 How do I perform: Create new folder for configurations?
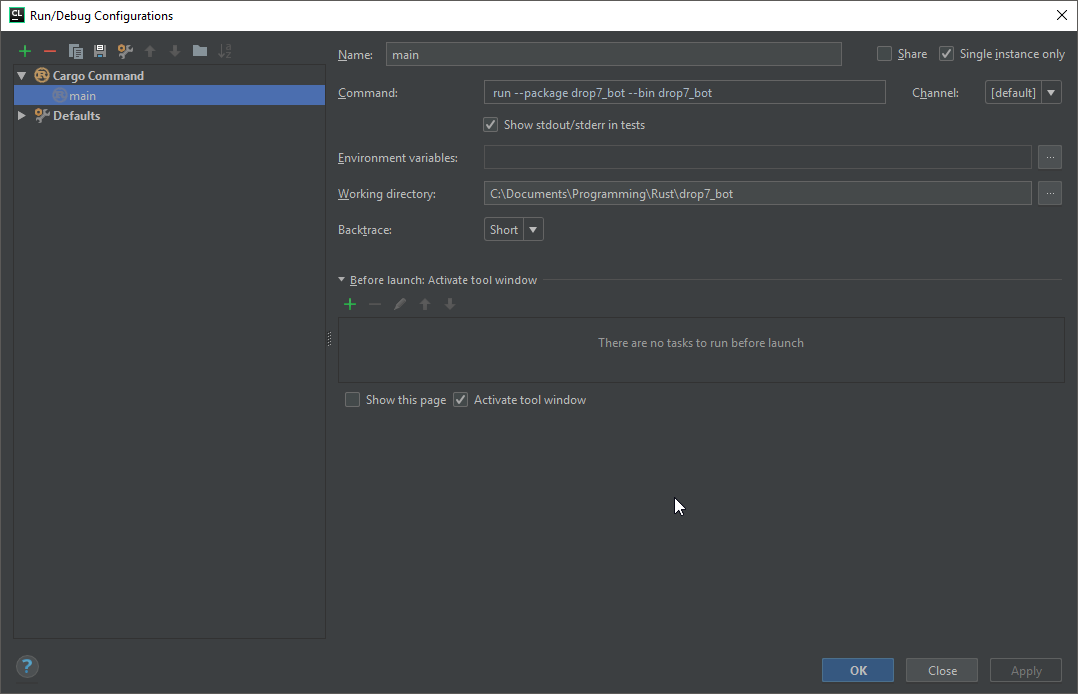199,50
